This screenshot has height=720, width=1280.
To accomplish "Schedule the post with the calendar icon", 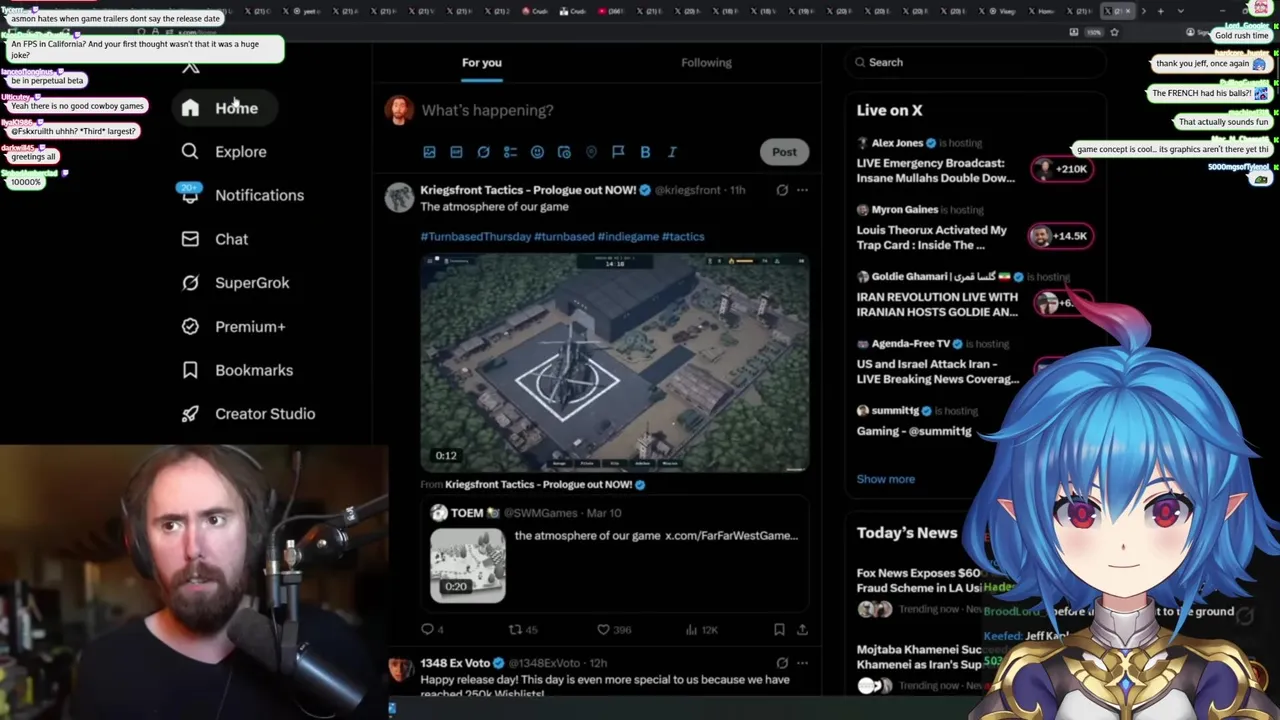I will coord(564,152).
